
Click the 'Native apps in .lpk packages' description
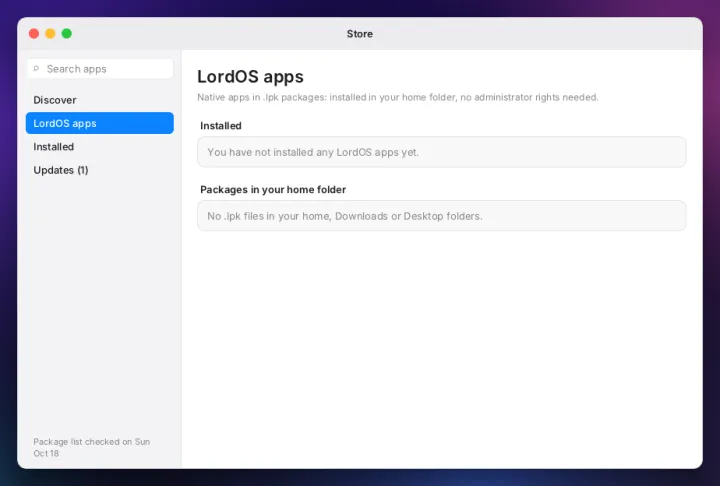[398, 97]
